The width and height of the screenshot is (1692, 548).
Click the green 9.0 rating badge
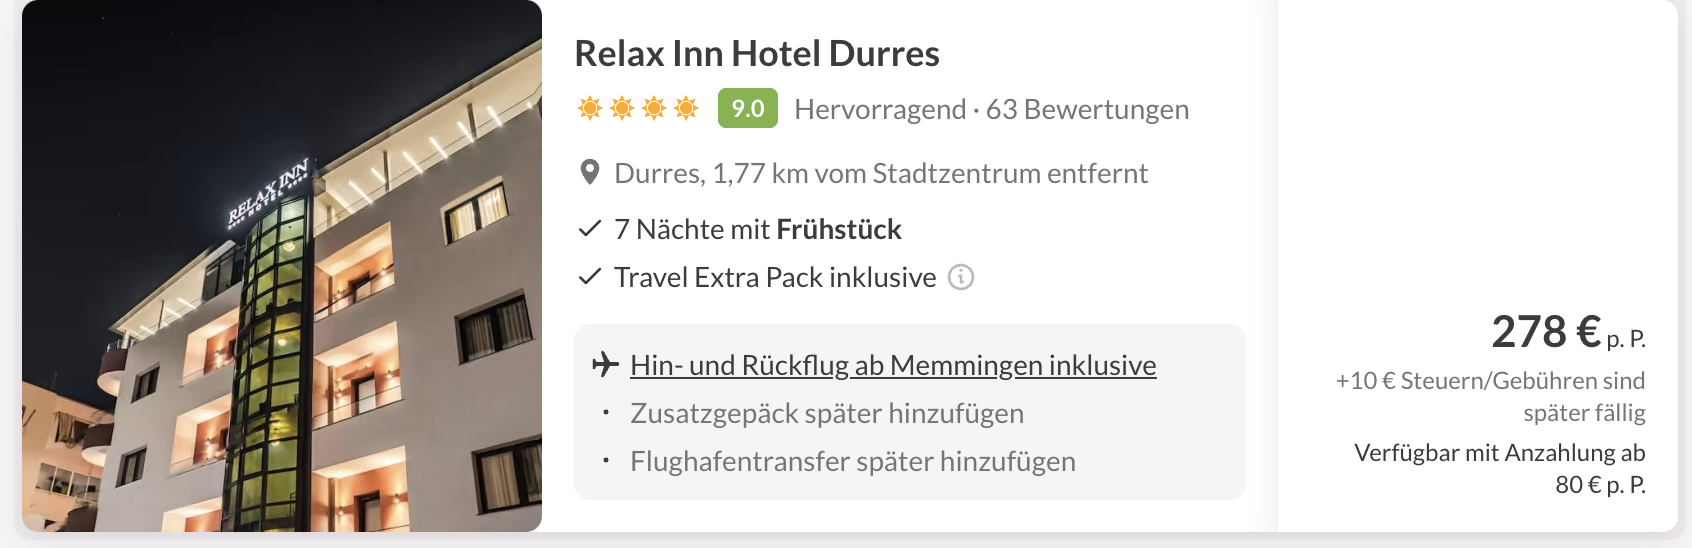[748, 108]
